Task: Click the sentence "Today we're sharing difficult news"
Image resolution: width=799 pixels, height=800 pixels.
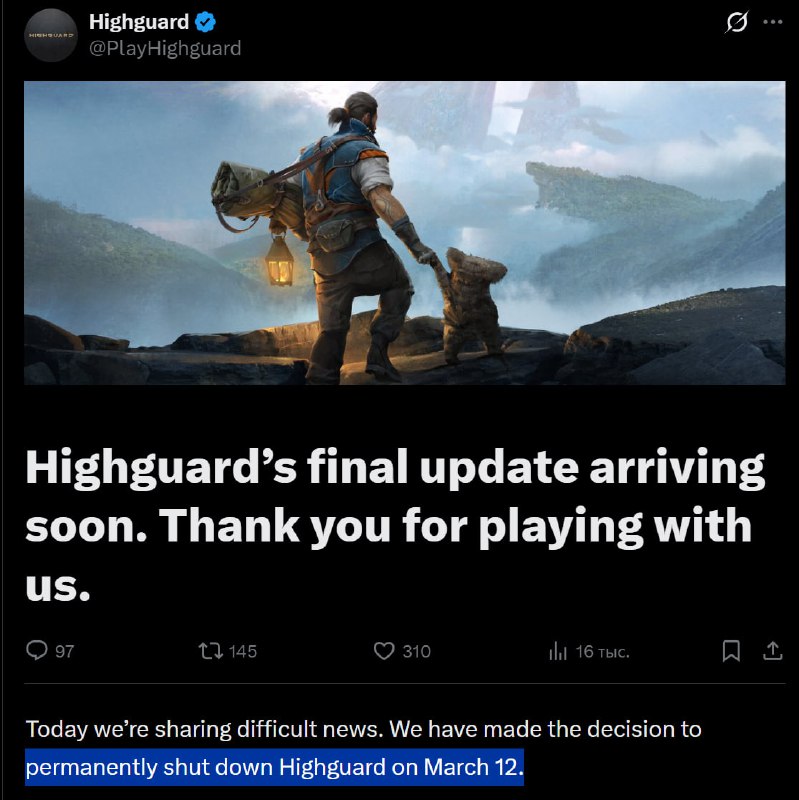Action: (204, 729)
